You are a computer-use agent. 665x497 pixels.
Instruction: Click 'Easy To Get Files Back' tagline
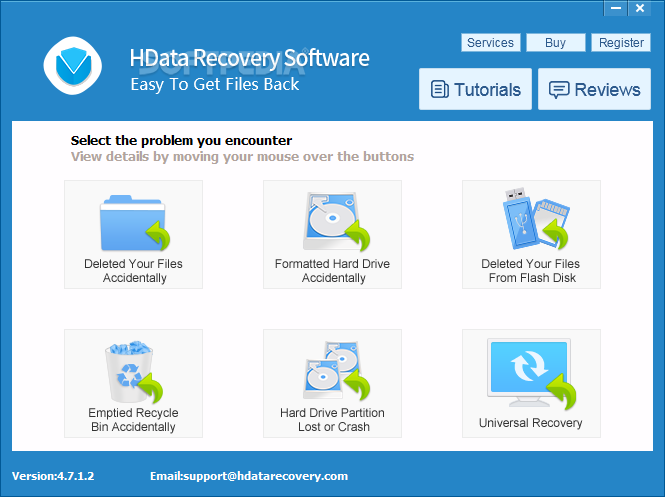[215, 84]
